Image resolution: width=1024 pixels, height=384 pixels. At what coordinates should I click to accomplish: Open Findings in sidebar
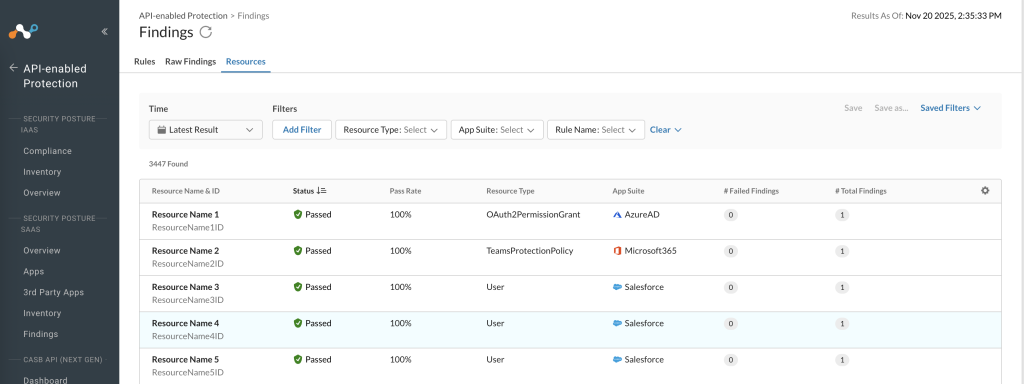coord(40,334)
